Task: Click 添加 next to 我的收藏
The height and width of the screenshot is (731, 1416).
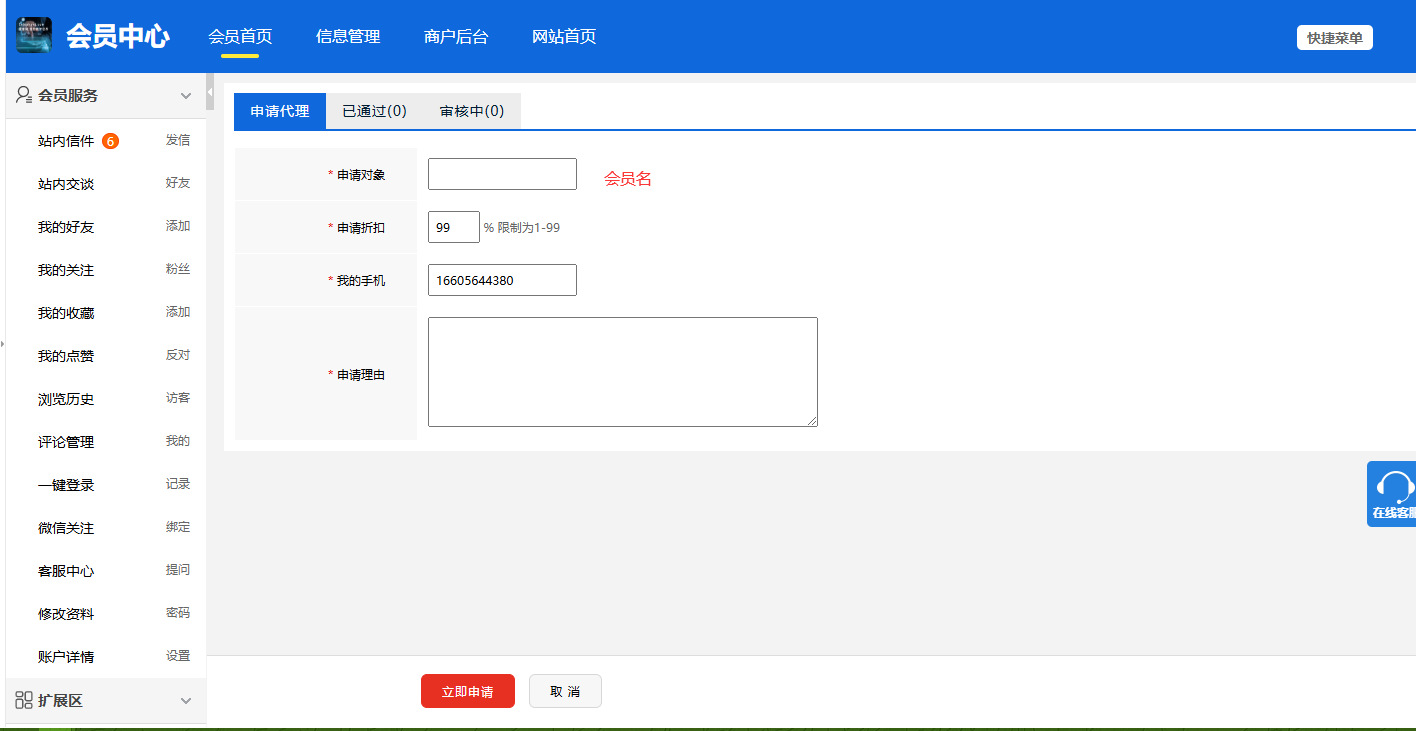Action: (x=178, y=312)
